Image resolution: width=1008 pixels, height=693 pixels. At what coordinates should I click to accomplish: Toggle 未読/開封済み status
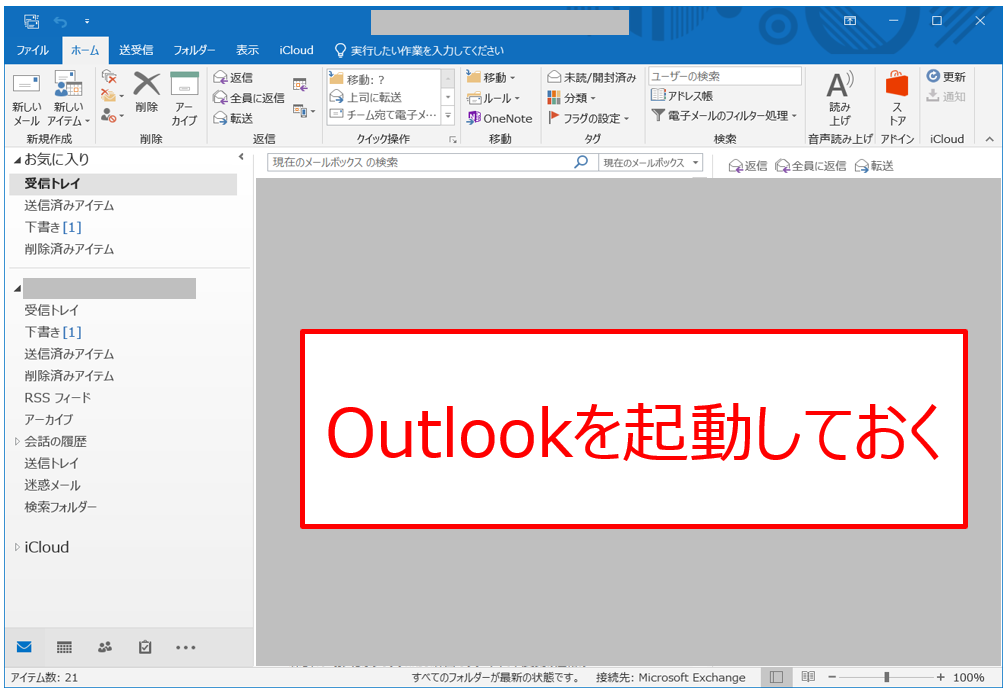point(591,78)
